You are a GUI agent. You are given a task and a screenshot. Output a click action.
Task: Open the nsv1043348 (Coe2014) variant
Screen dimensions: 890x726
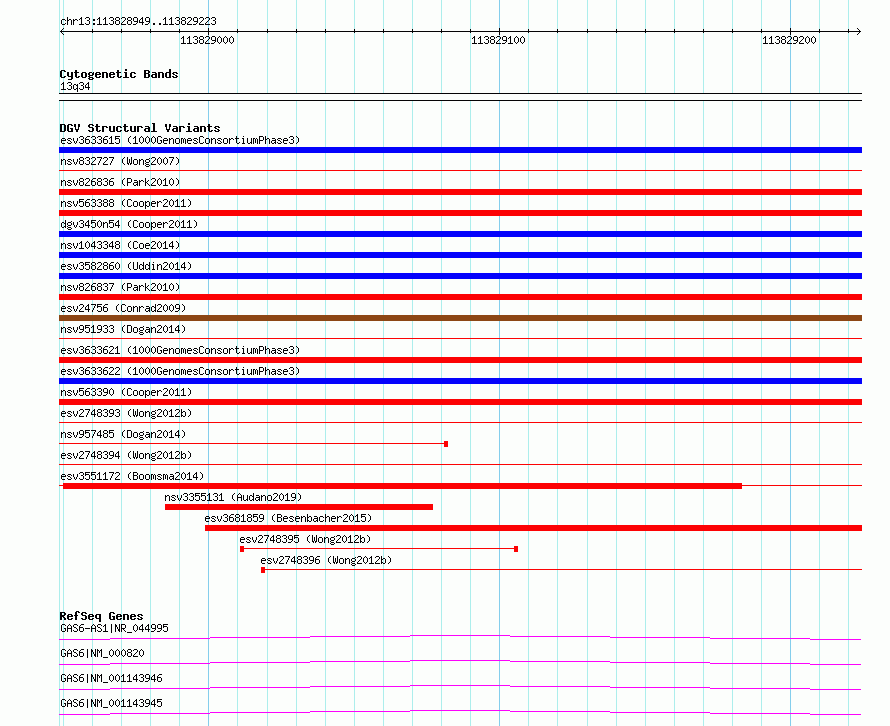pos(120,245)
